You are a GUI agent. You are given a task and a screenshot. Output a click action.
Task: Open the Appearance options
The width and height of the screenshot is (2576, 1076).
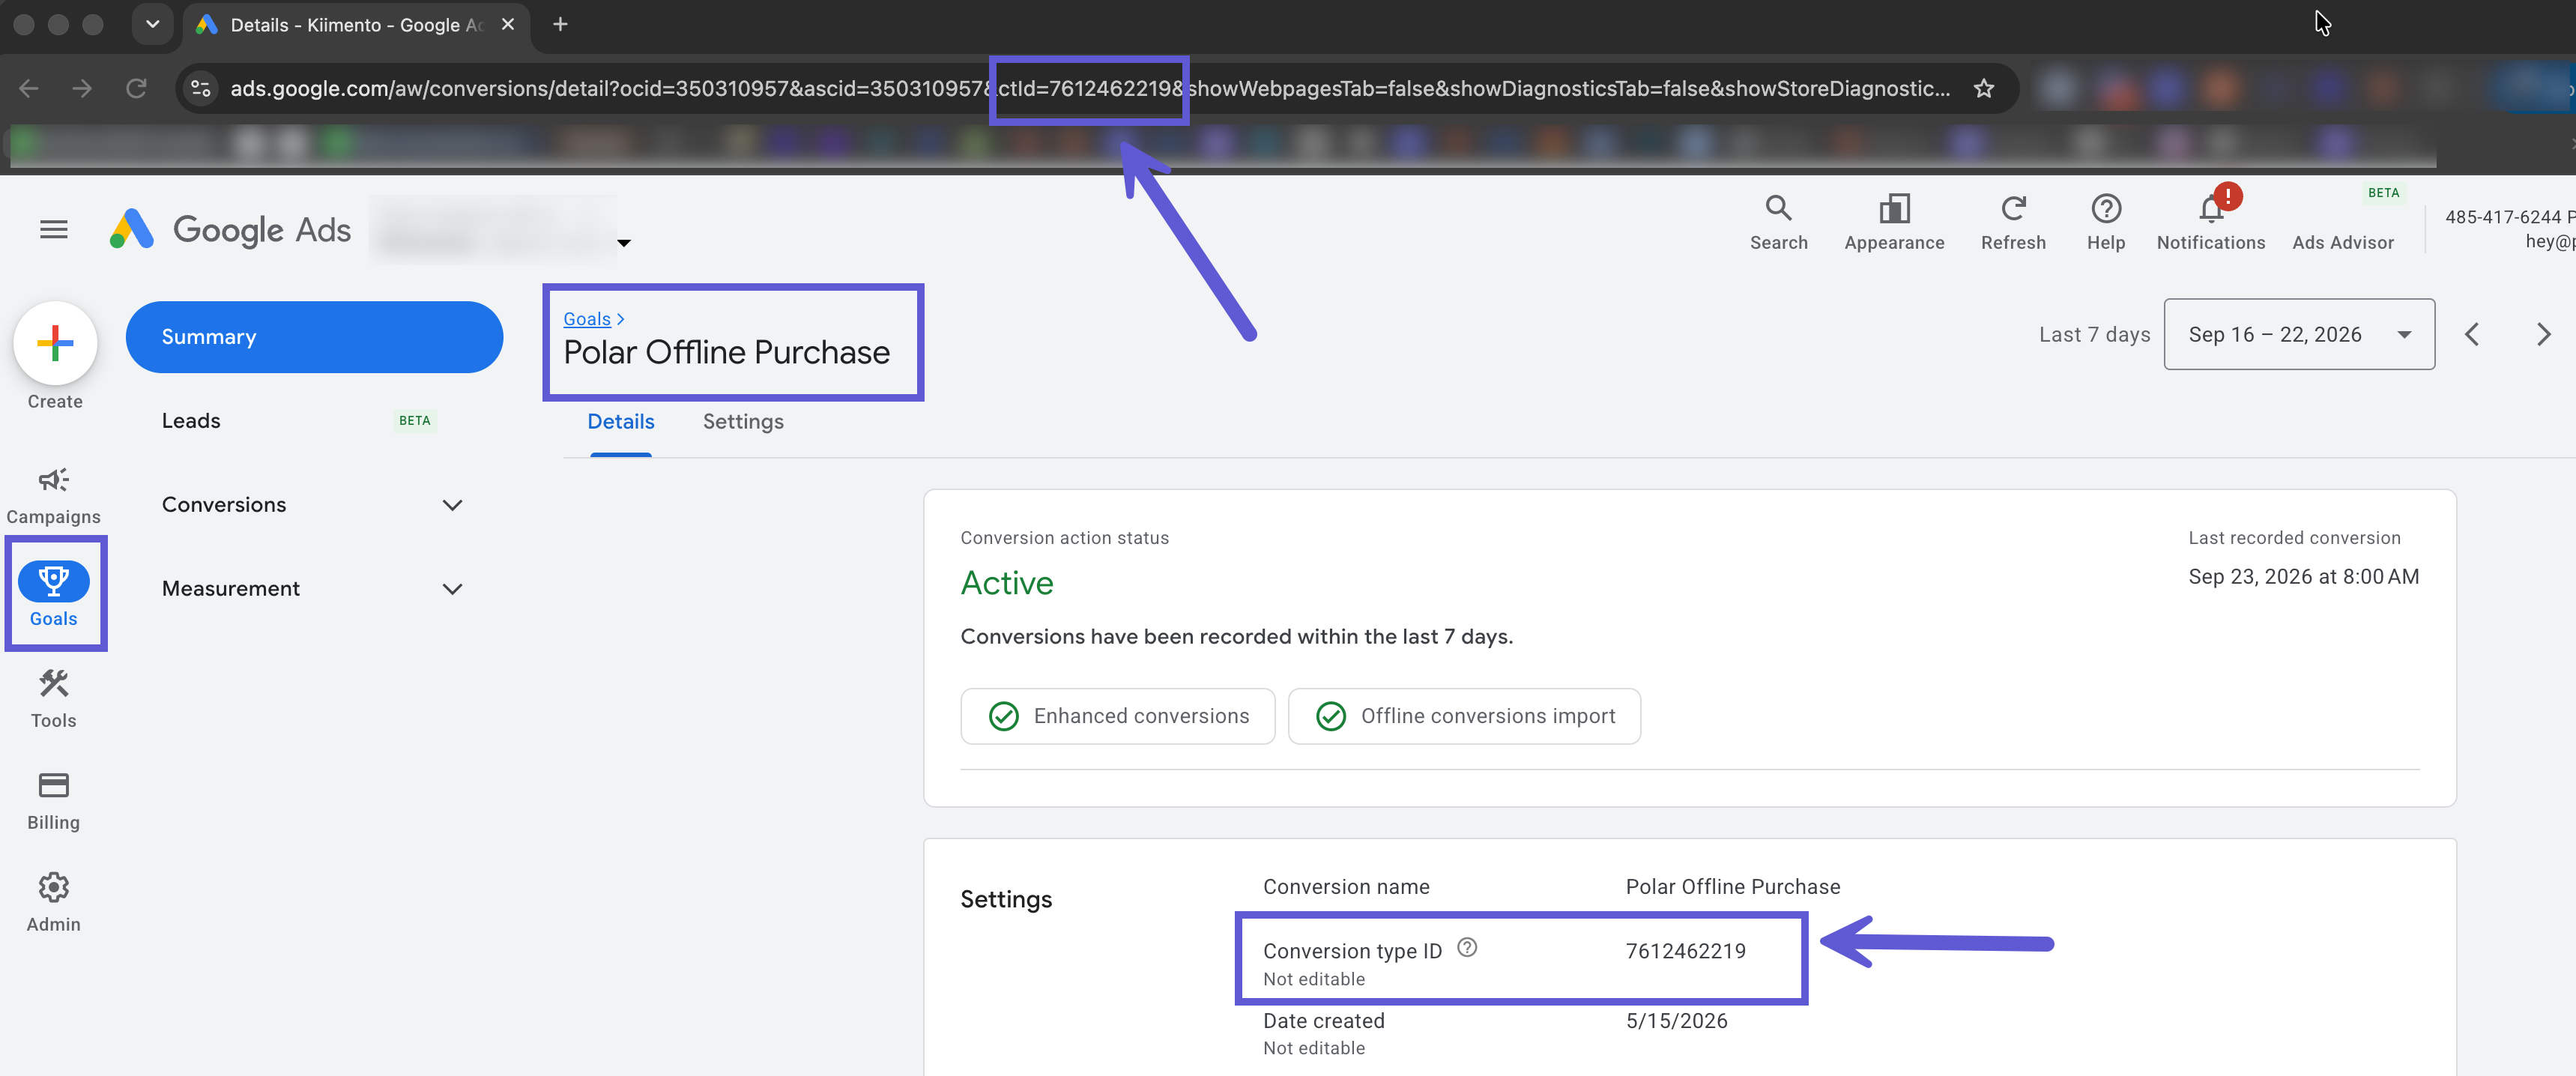click(x=1894, y=222)
